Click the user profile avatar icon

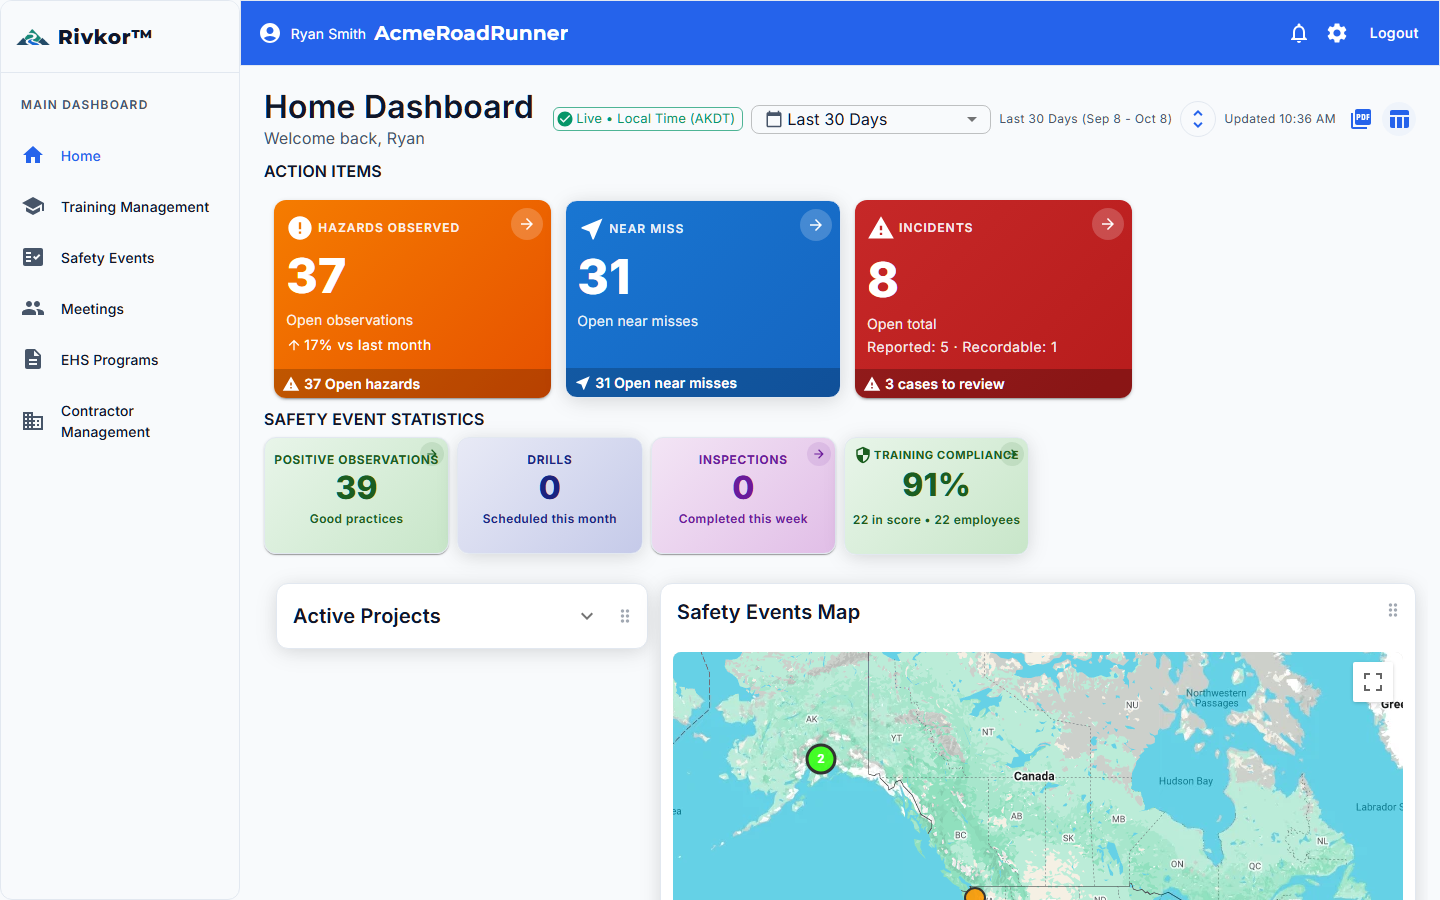[x=270, y=33]
